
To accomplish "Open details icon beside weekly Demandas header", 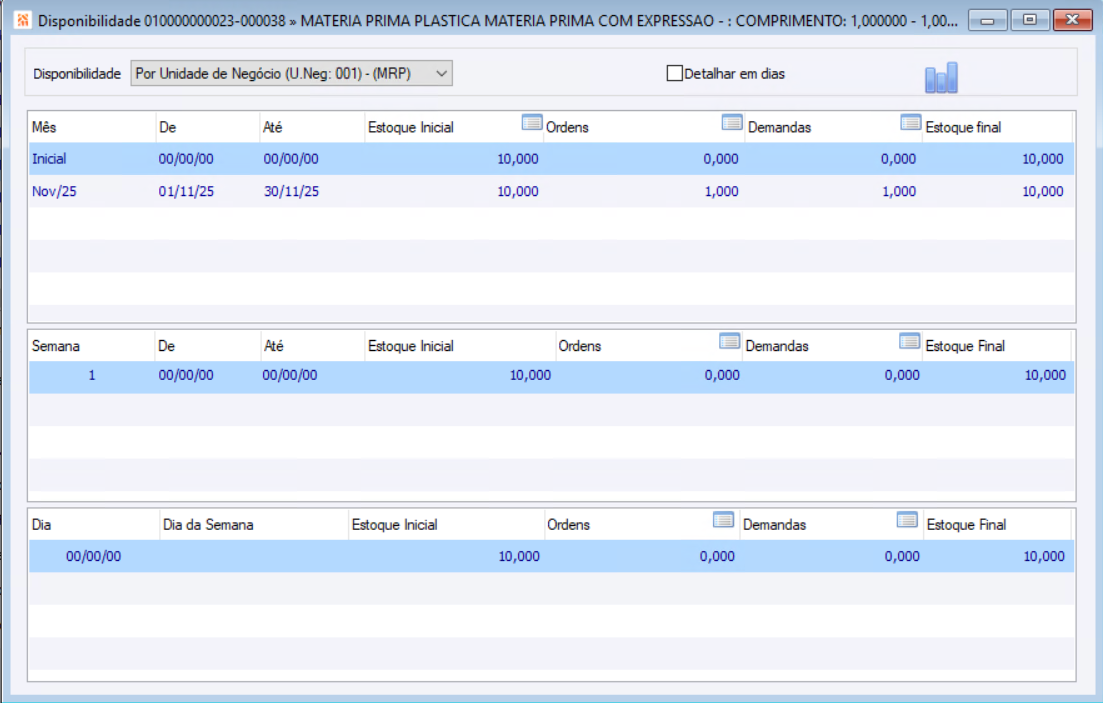I will click(910, 341).
